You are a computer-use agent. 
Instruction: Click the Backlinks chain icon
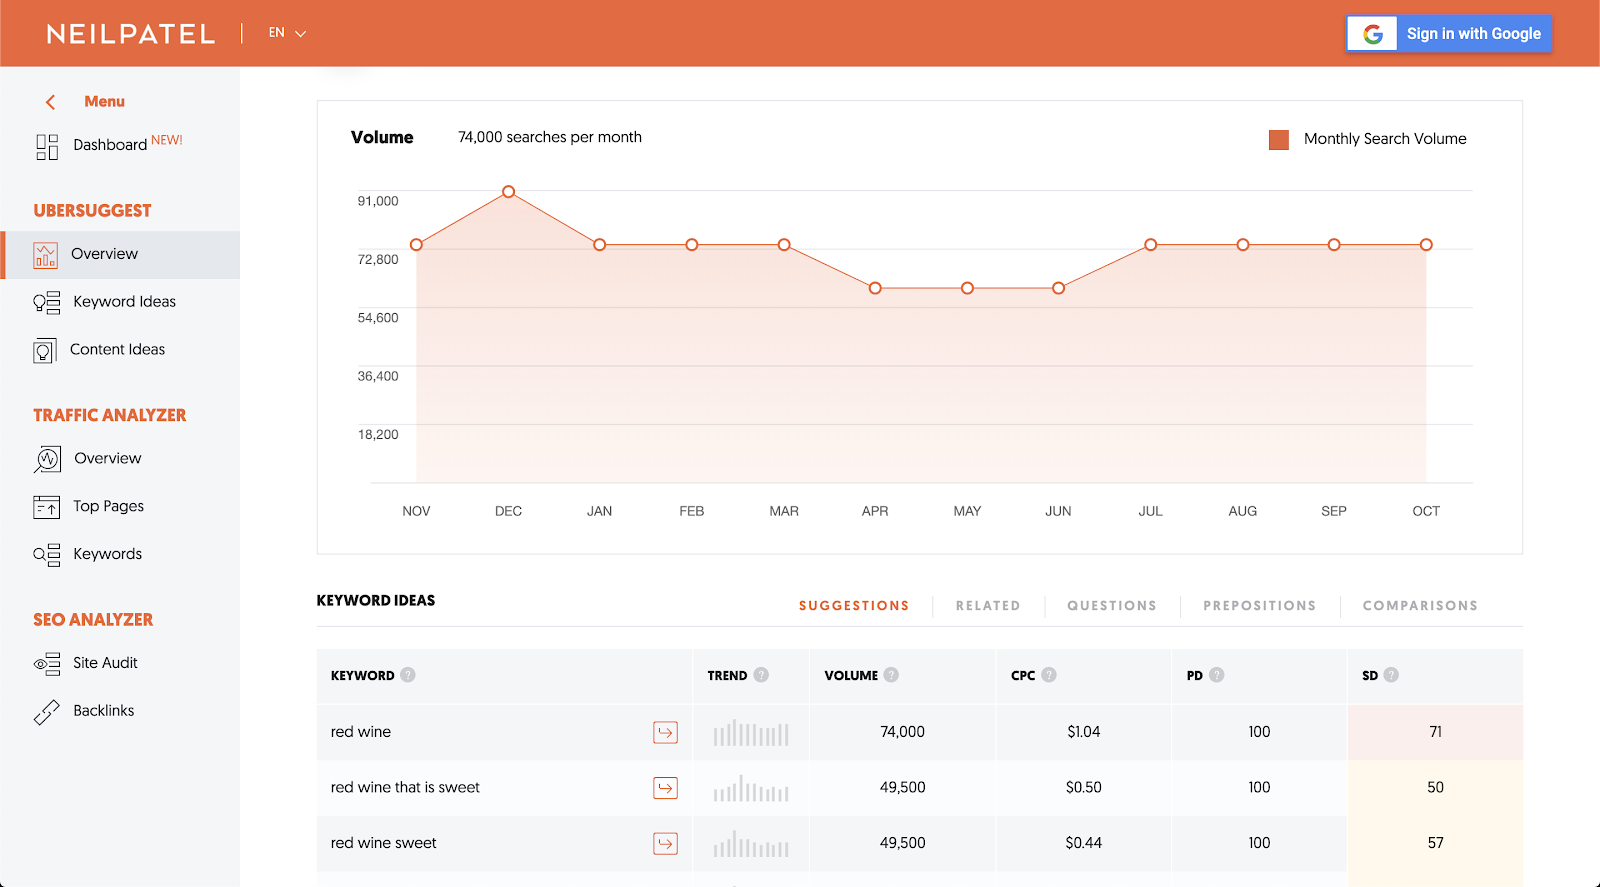pyautogui.click(x=47, y=711)
